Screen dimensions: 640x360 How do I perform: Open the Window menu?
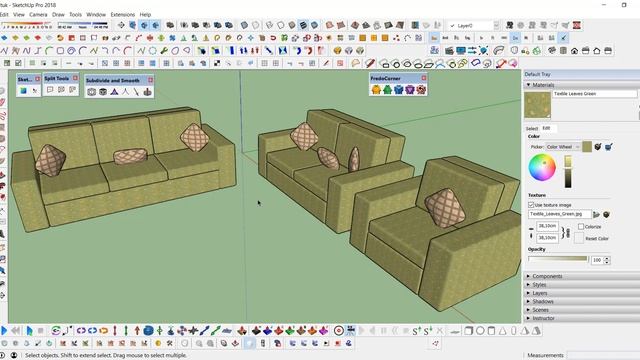[96, 14]
